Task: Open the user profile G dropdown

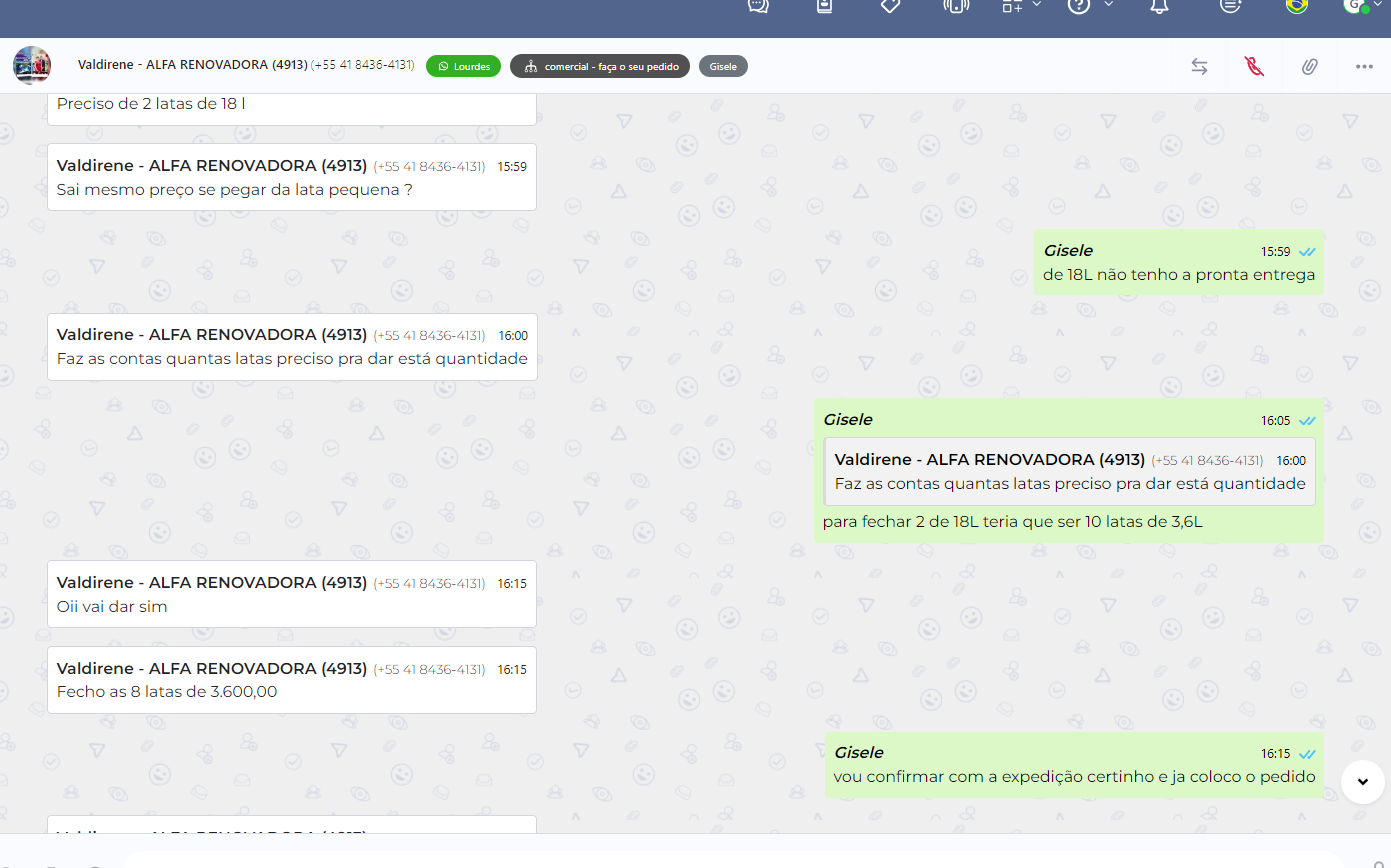Action: pos(1356,6)
